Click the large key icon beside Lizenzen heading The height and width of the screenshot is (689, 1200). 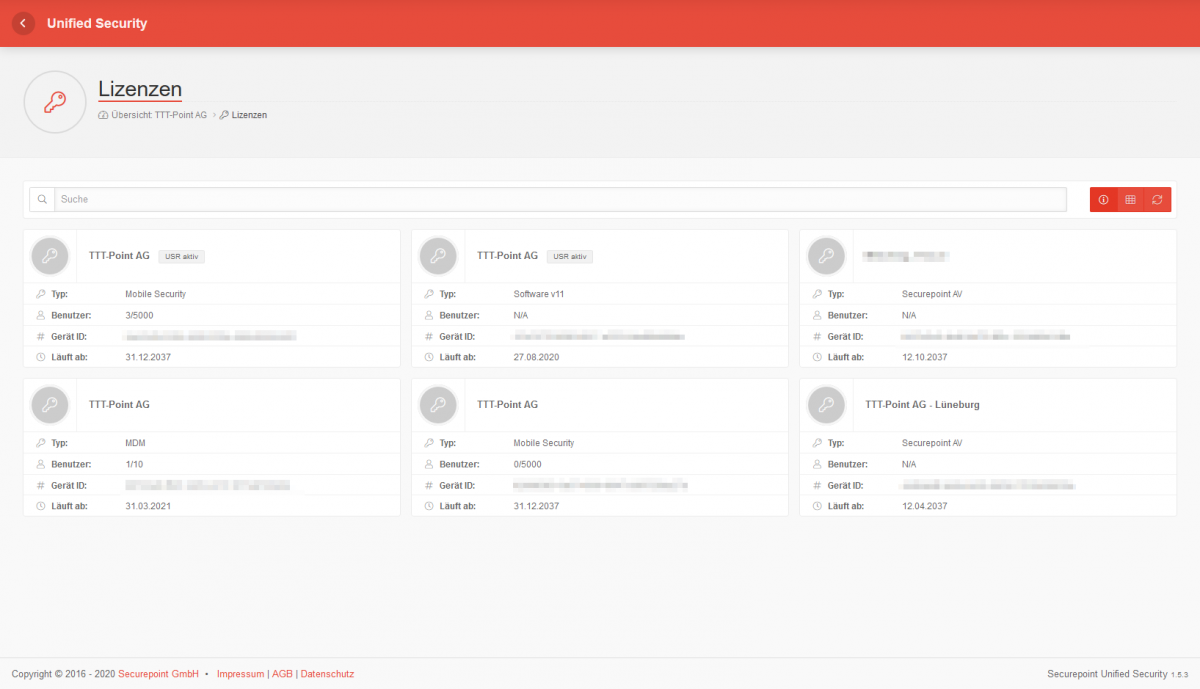(55, 101)
